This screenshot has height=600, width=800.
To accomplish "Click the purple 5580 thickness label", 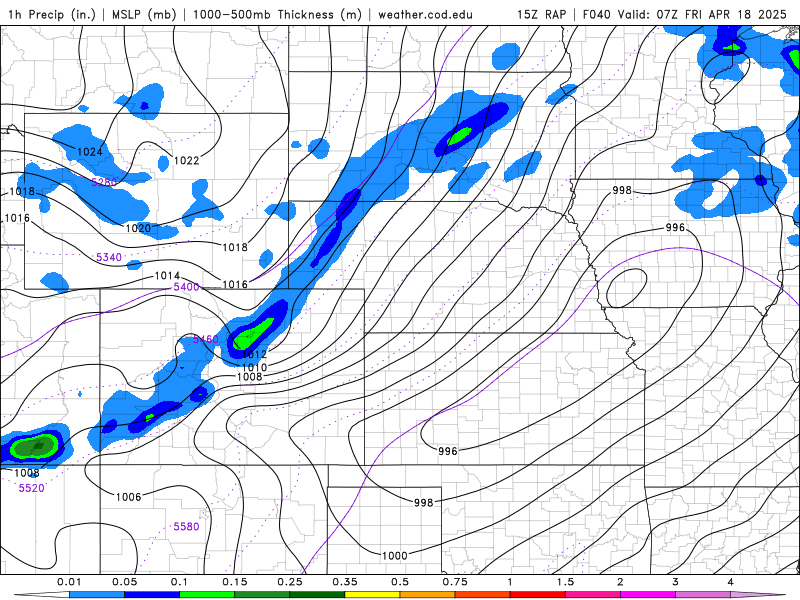I will point(186,527).
